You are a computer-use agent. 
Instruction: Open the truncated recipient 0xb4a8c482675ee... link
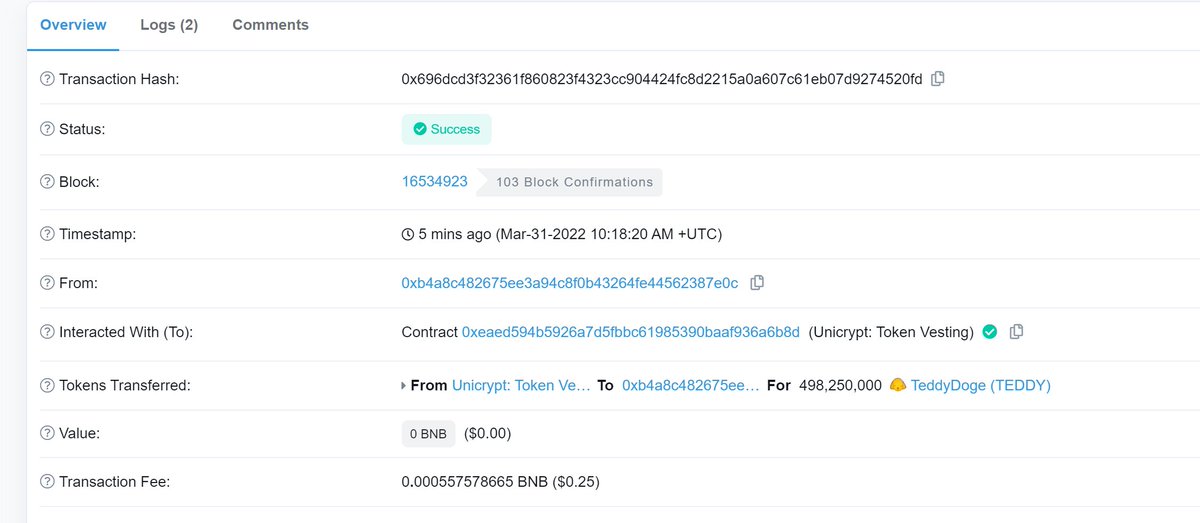pos(691,385)
